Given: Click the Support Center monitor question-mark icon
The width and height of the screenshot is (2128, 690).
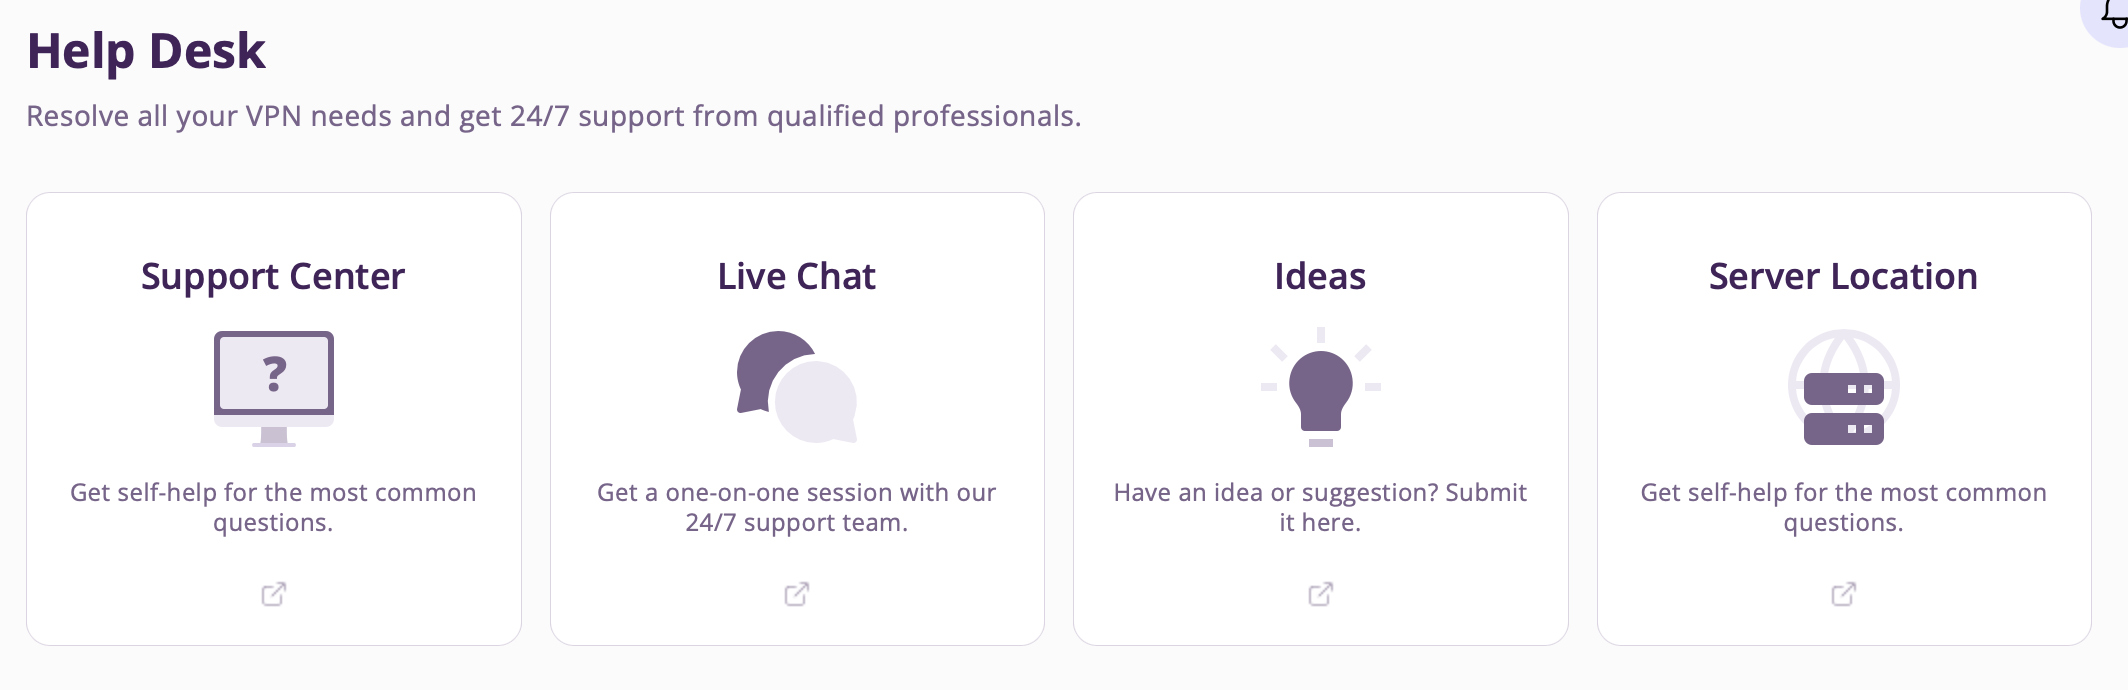Looking at the screenshot, I should click(273, 387).
